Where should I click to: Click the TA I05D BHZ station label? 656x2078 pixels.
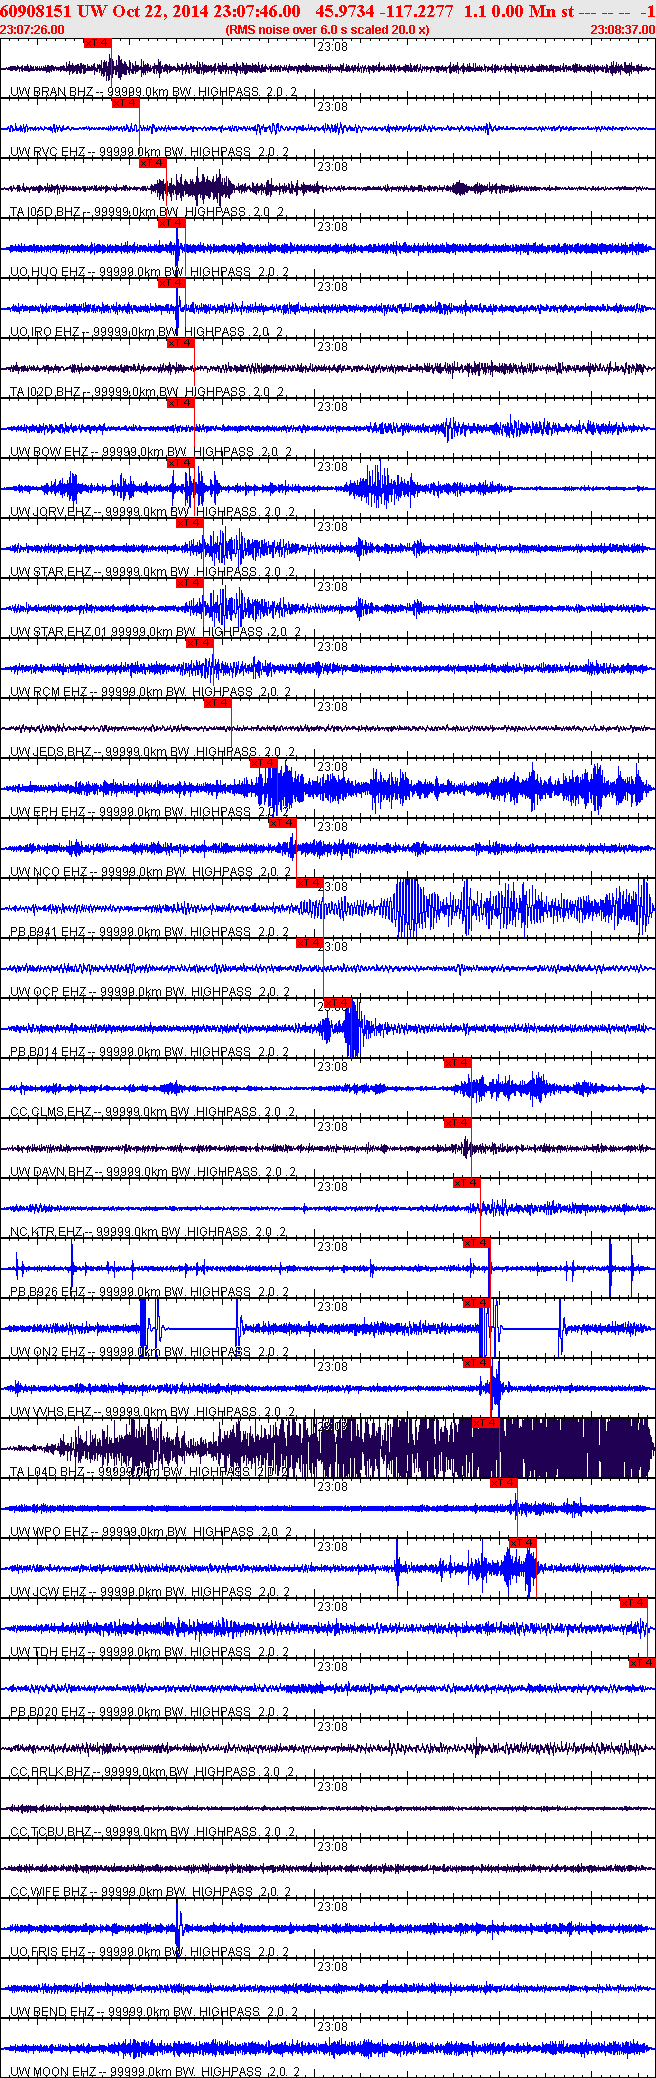[46, 212]
